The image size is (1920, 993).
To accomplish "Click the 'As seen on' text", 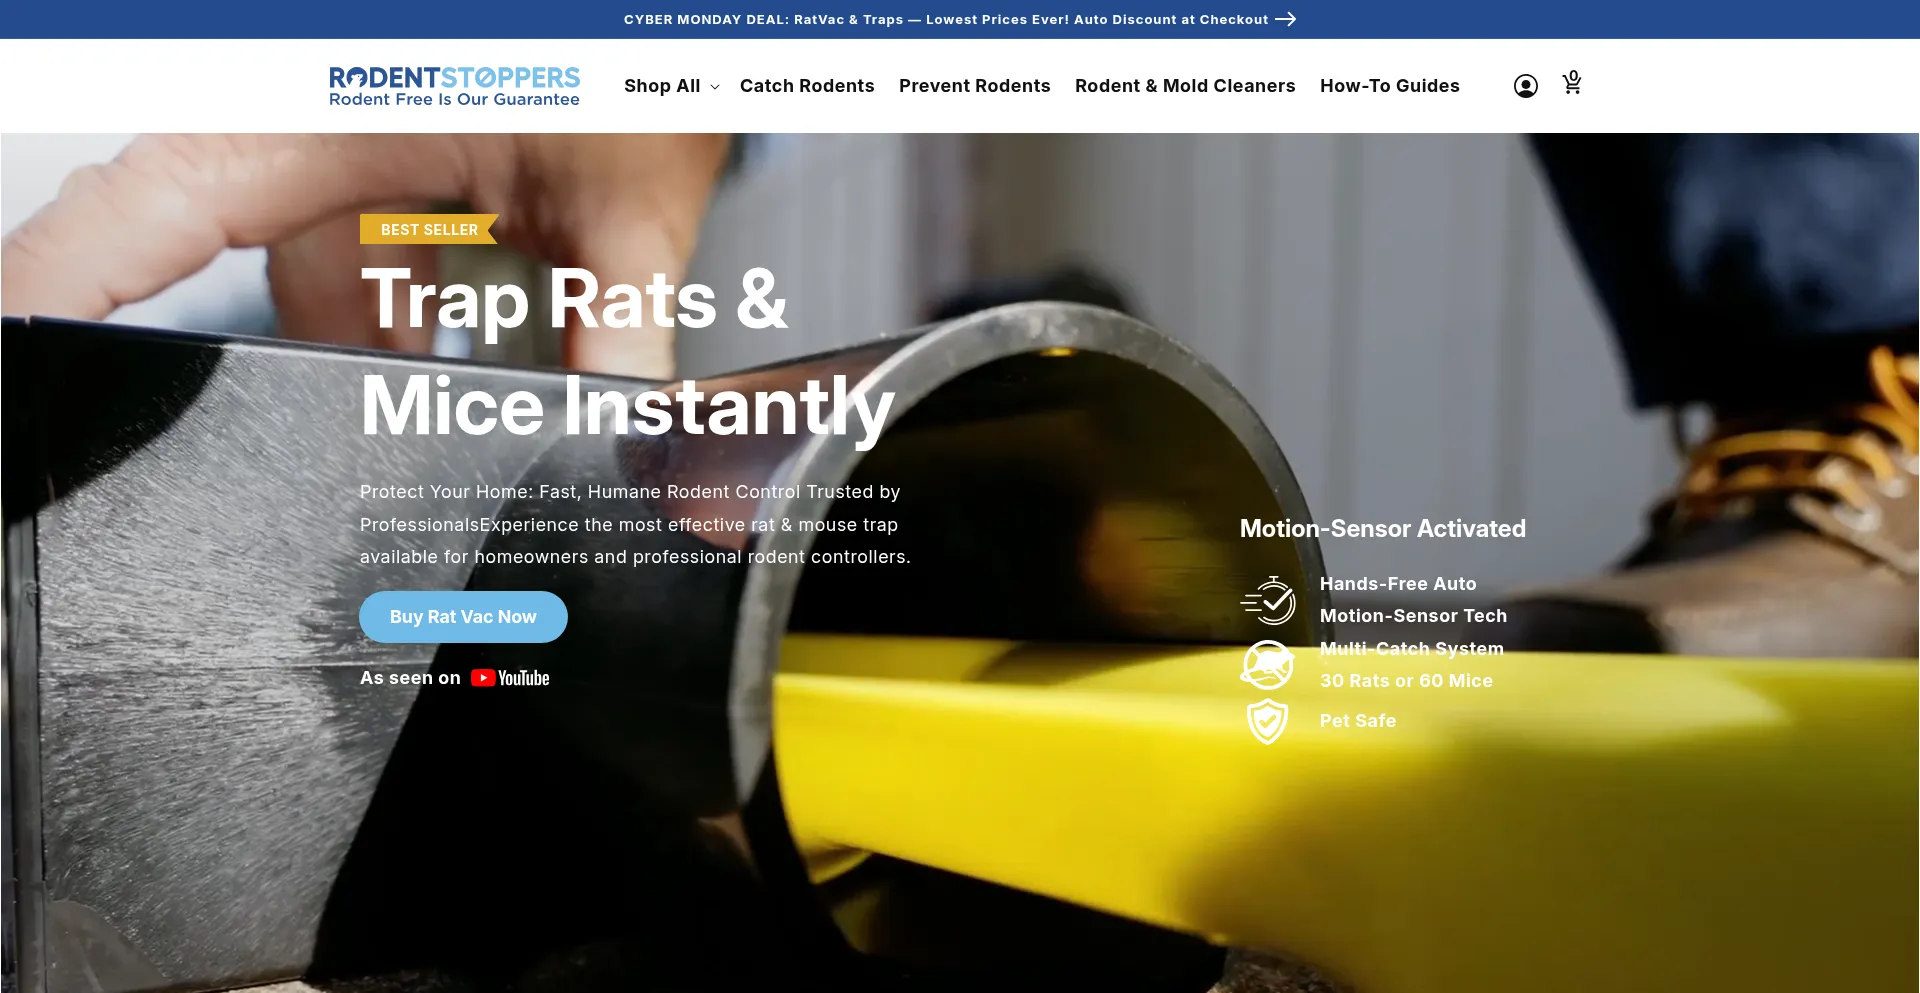I will click(x=410, y=678).
